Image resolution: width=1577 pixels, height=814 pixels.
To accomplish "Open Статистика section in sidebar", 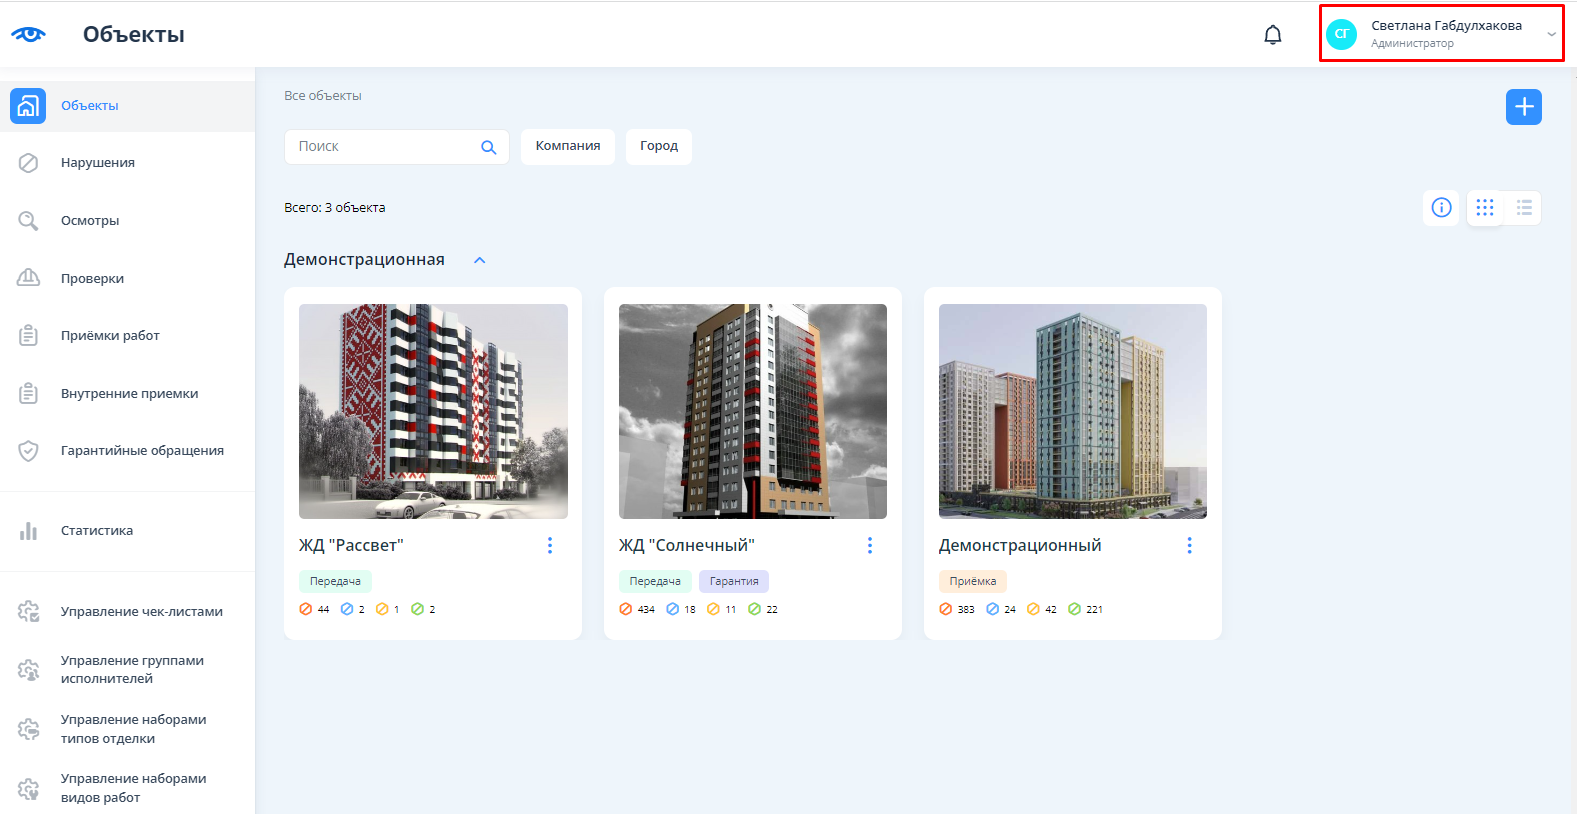I will [x=96, y=531].
